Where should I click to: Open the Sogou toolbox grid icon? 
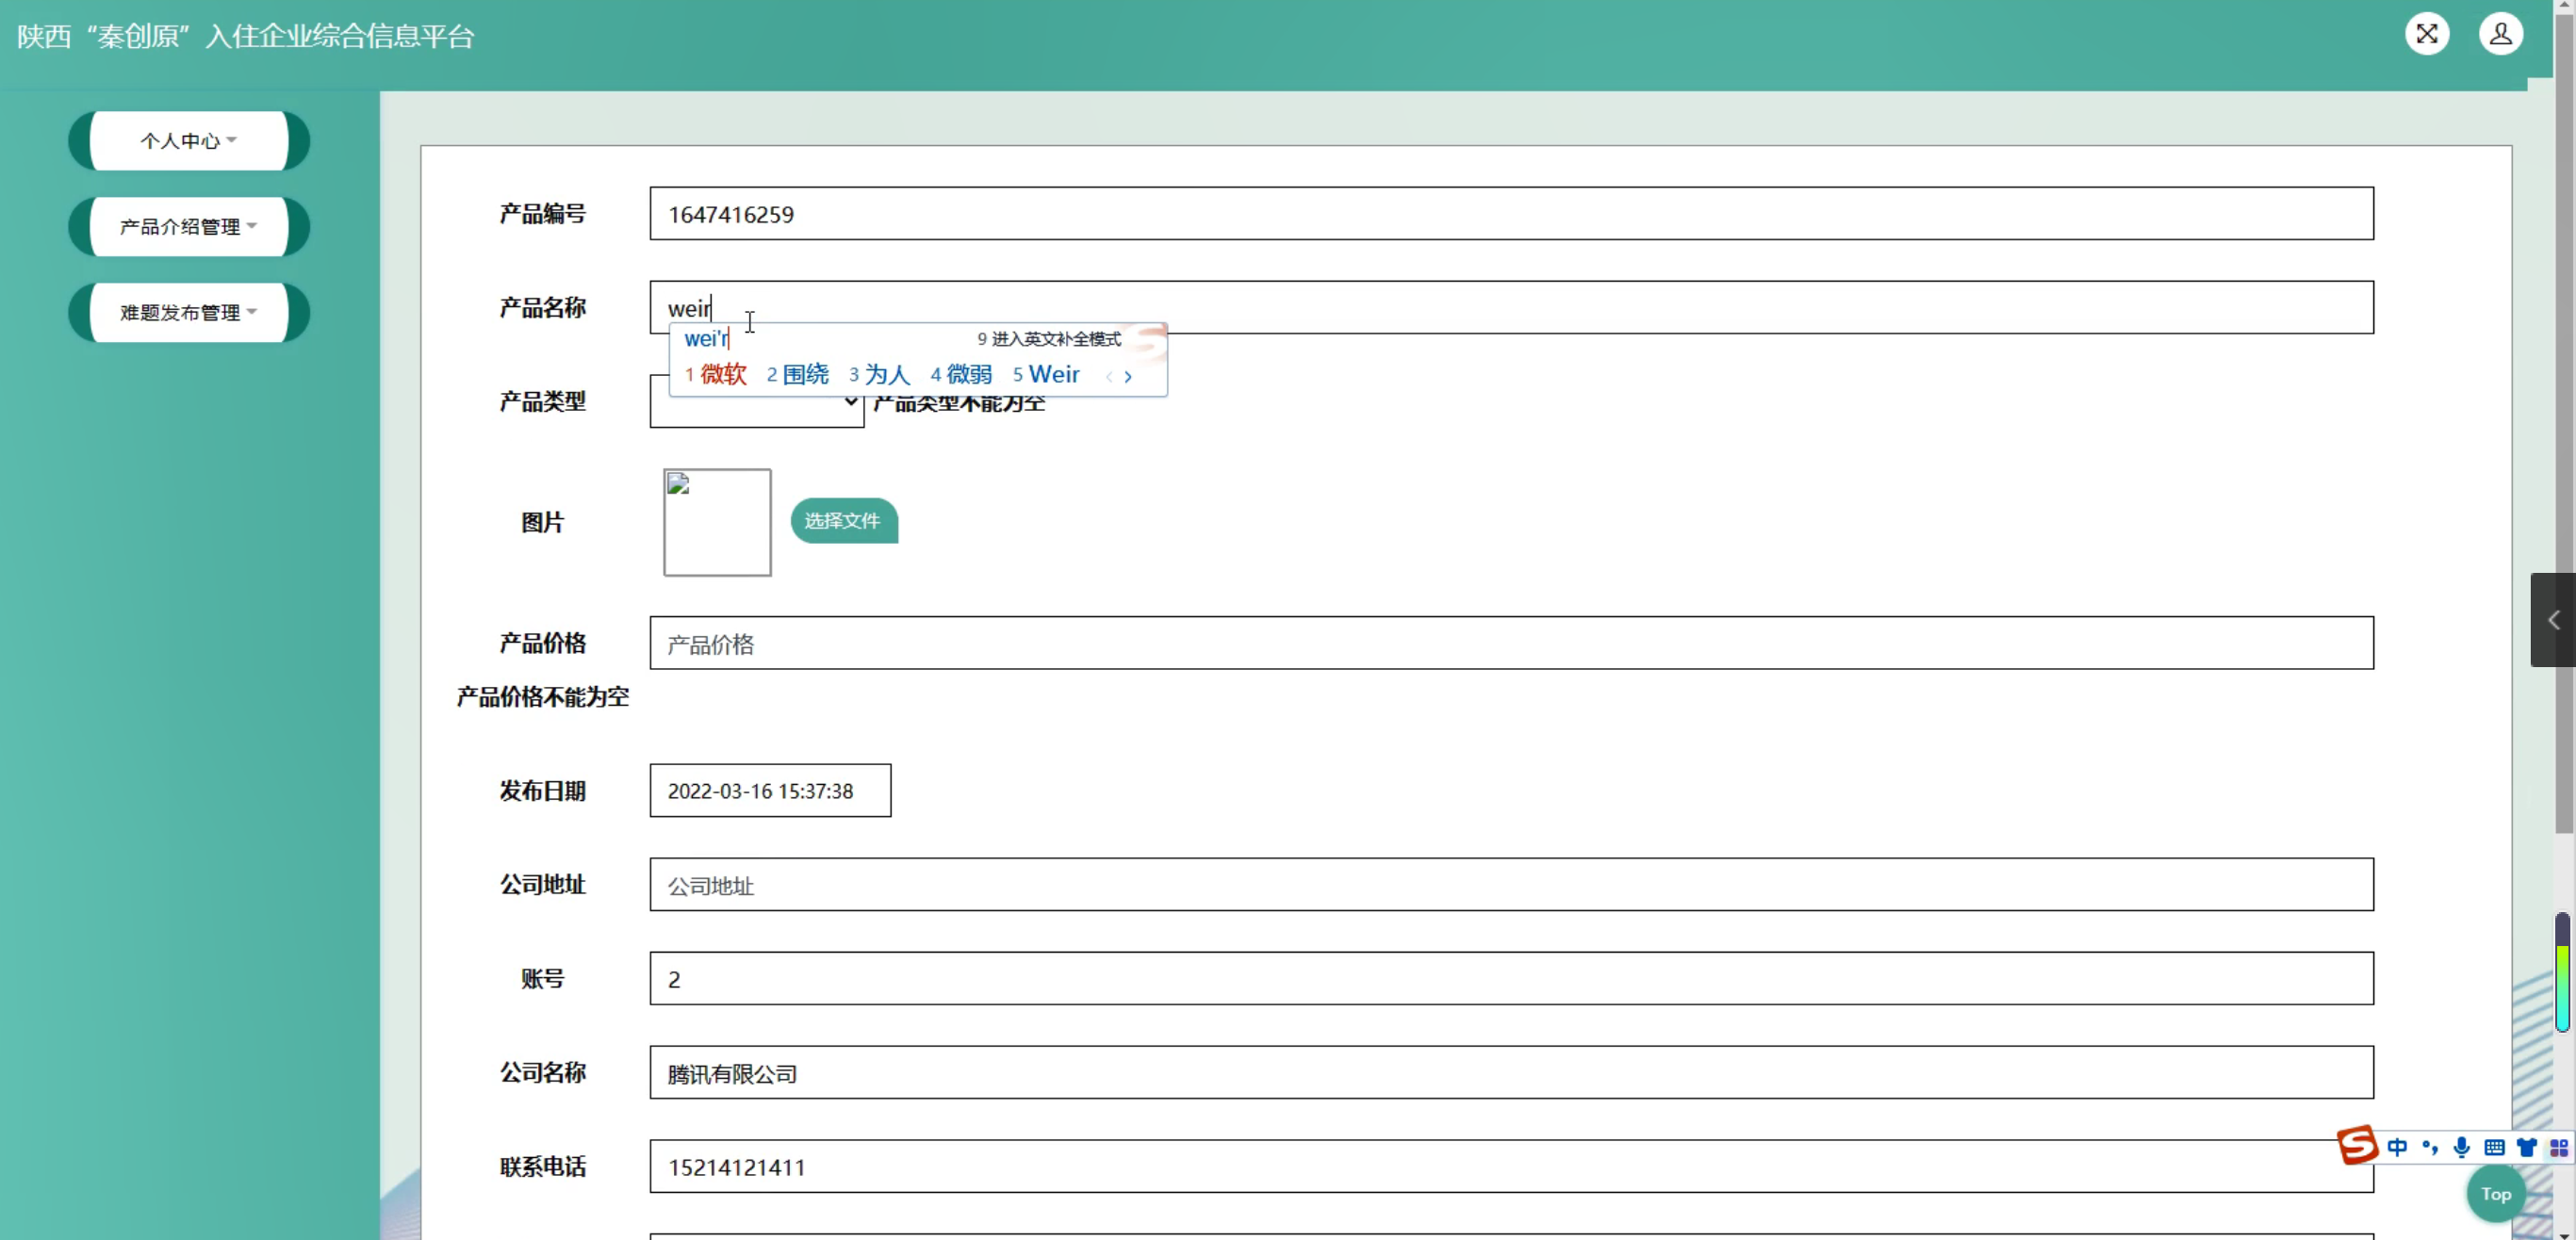click(2559, 1147)
